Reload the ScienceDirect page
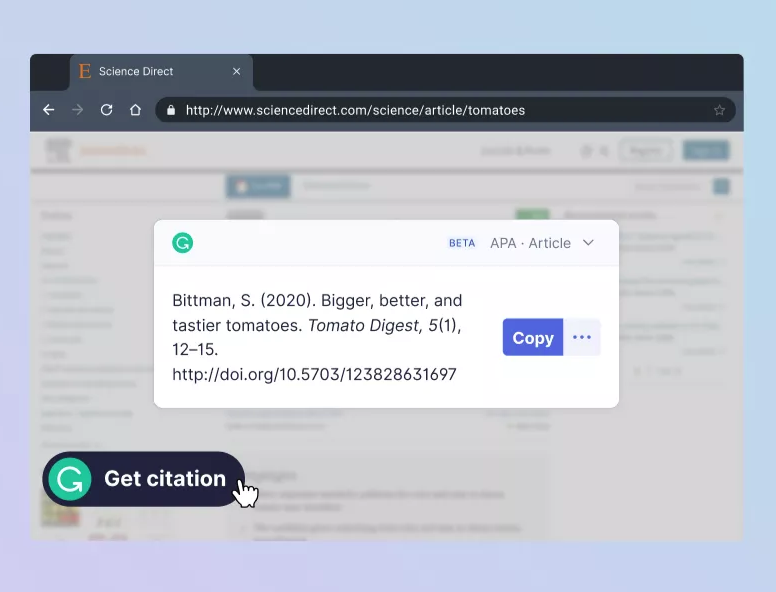 coord(106,110)
